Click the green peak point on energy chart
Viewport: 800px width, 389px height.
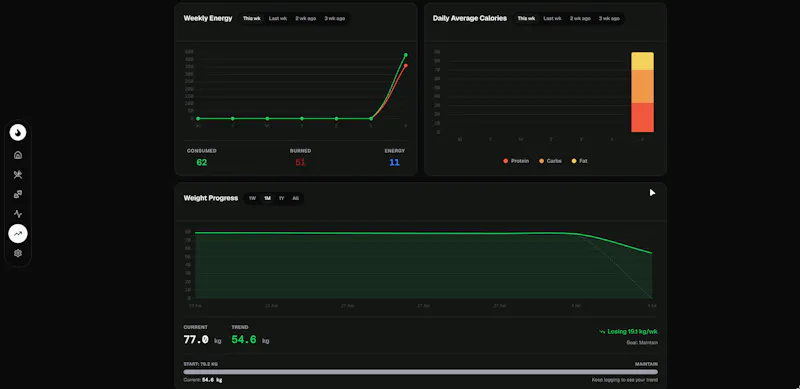click(x=406, y=55)
